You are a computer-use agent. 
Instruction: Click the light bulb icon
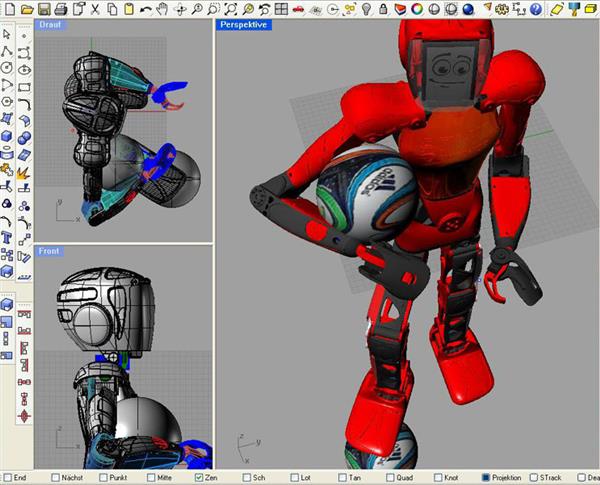(367, 9)
